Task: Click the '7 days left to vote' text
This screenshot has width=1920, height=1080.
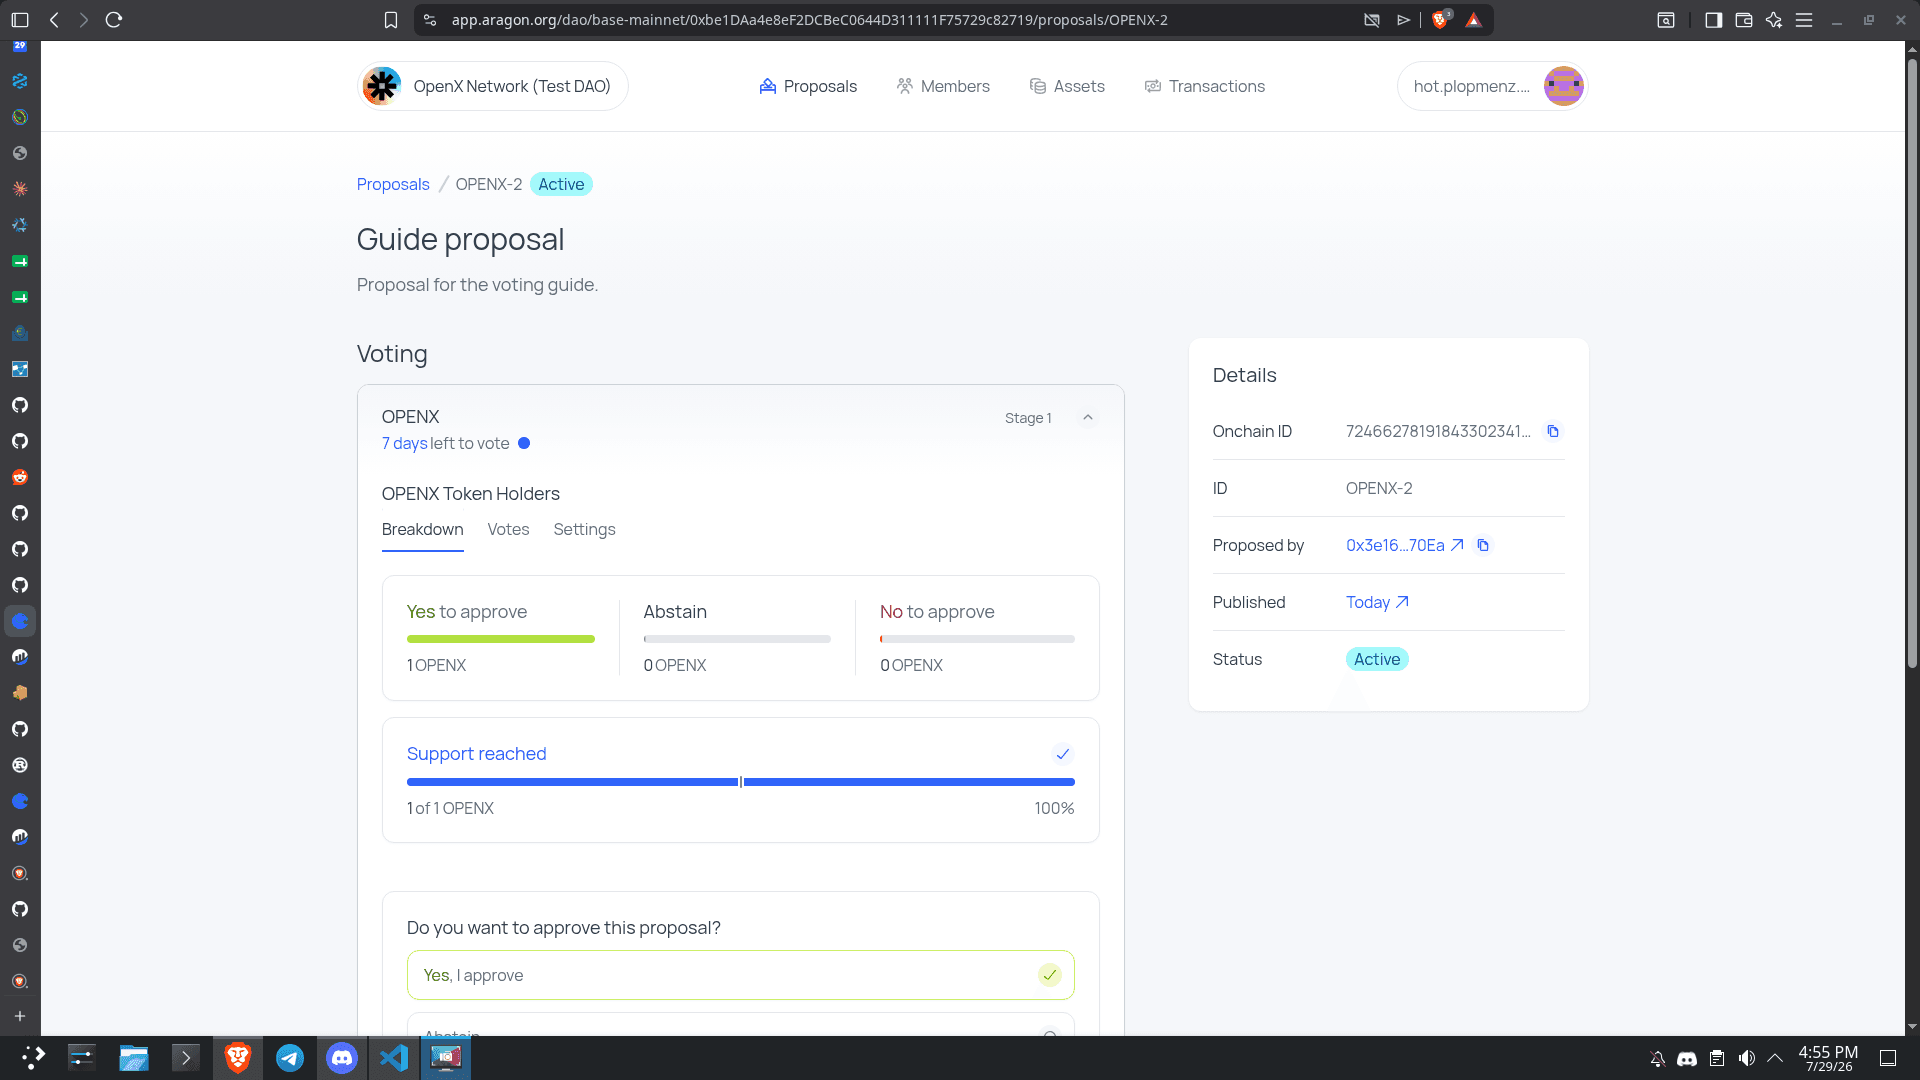Action: coord(445,443)
